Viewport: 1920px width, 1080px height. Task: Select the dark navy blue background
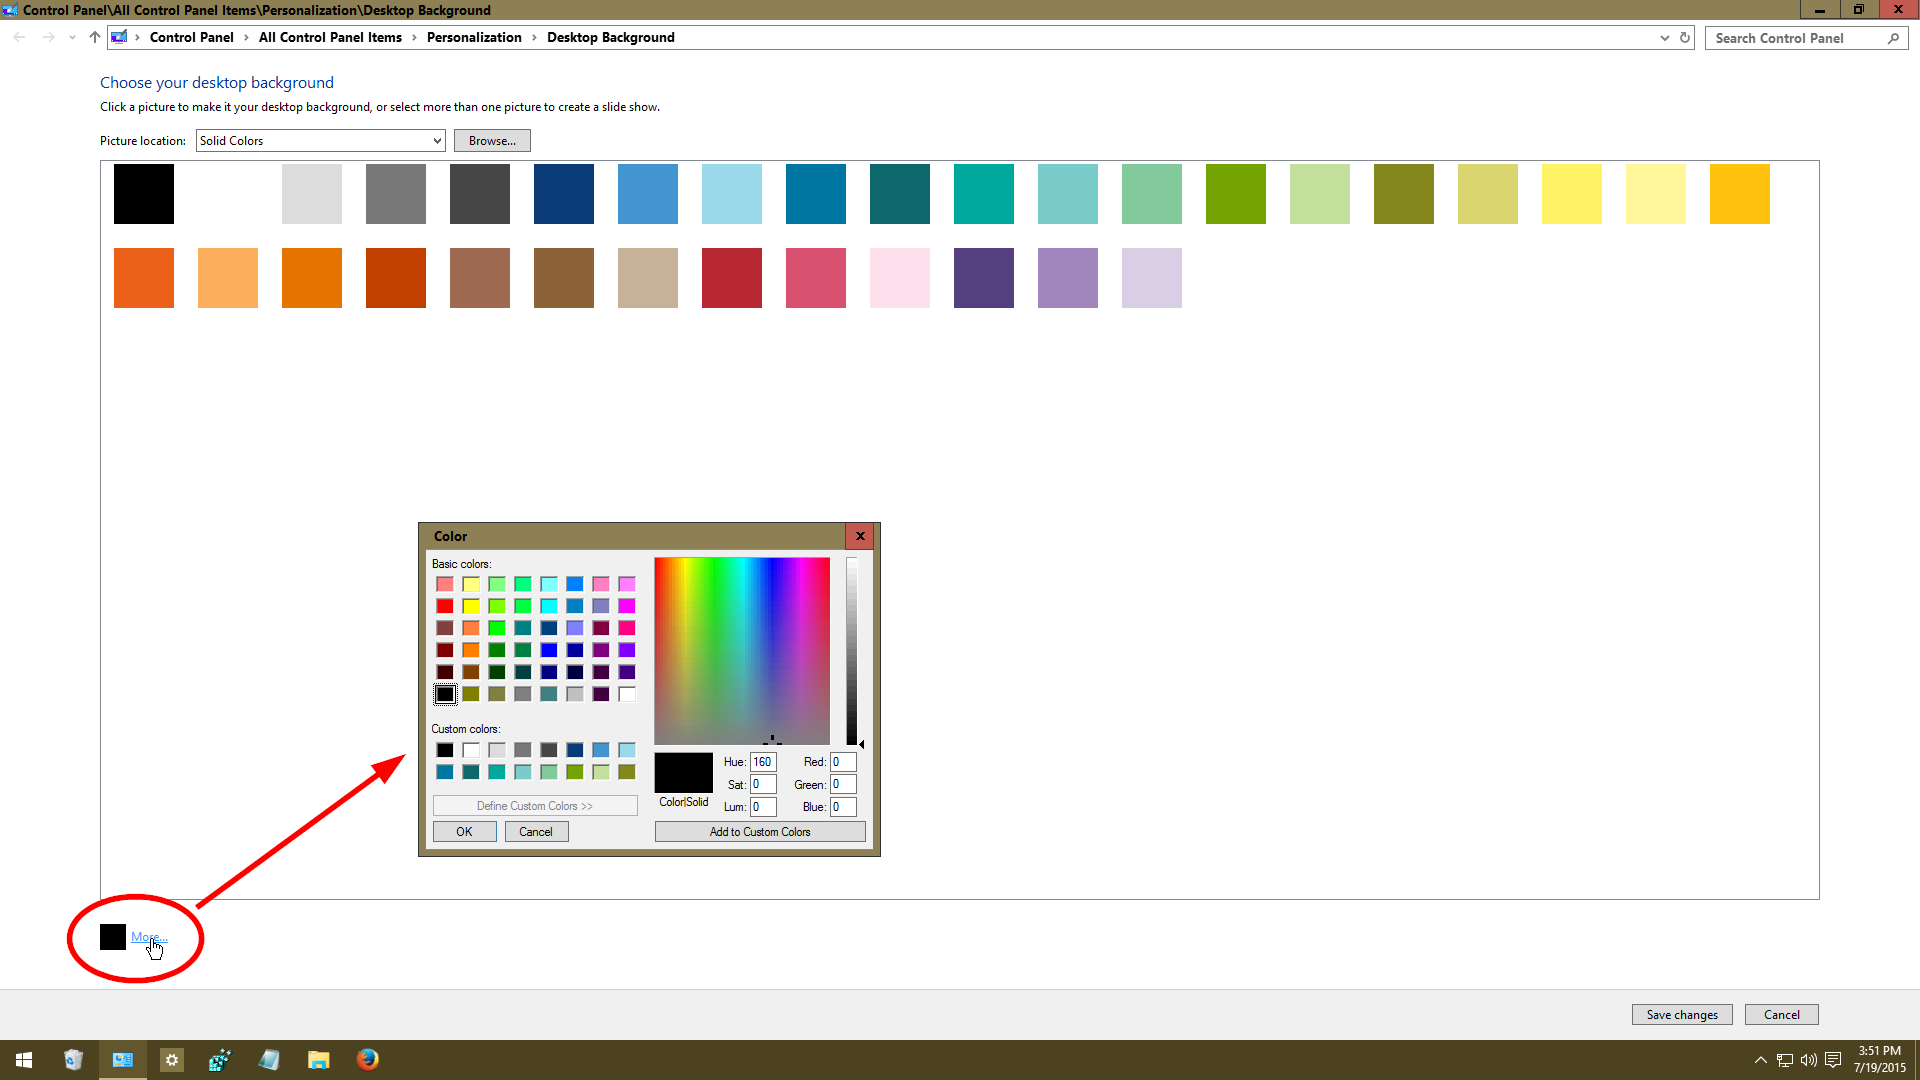[563, 193]
